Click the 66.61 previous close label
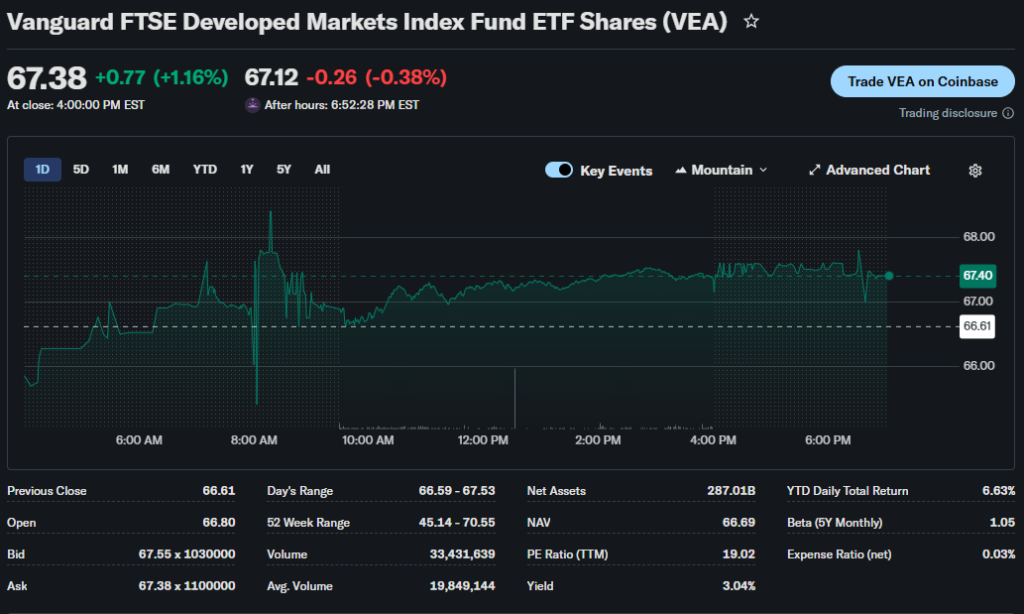This screenshot has height=614, width=1024. [976, 326]
